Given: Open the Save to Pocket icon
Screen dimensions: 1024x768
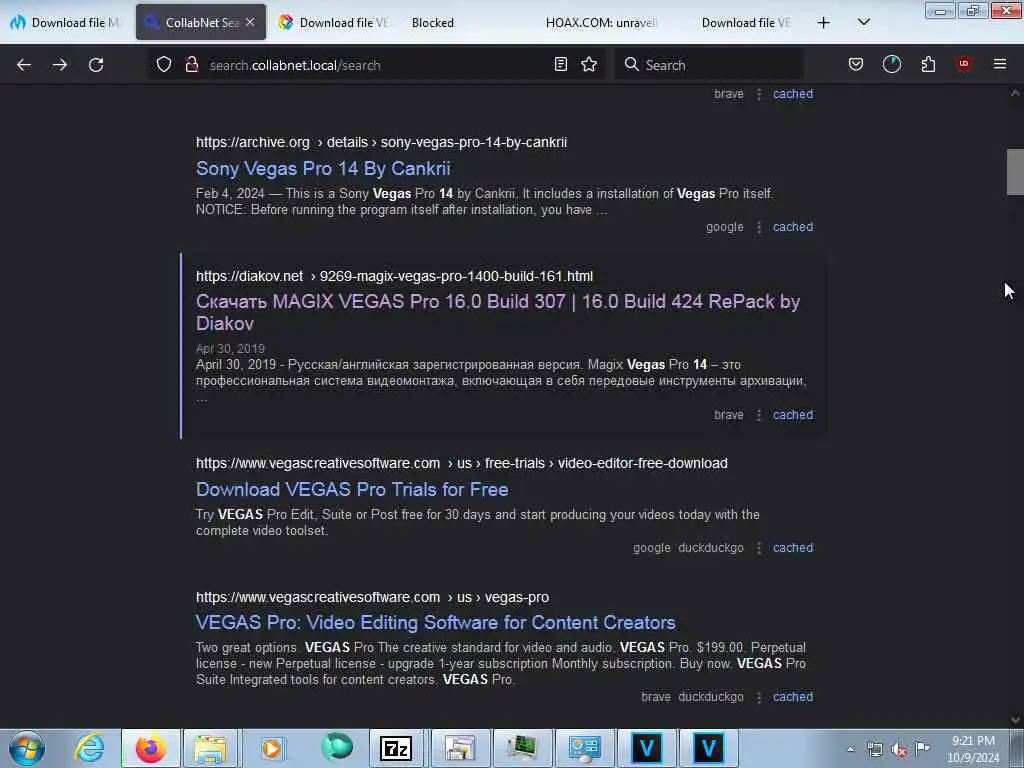Looking at the screenshot, I should (856, 64).
